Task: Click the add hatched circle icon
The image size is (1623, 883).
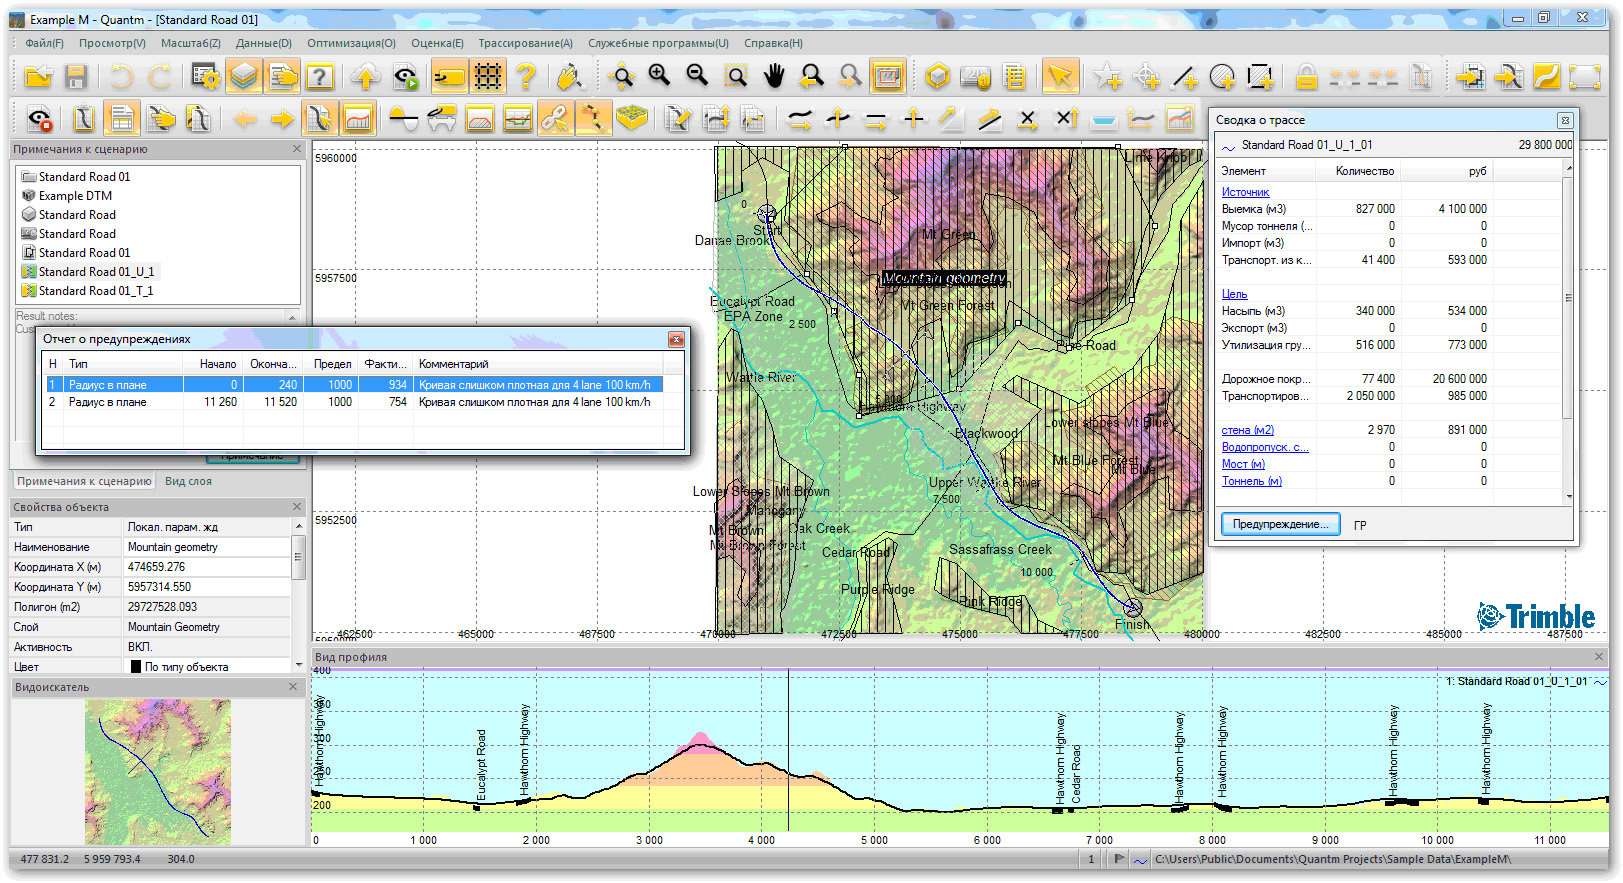Action: (1222, 76)
